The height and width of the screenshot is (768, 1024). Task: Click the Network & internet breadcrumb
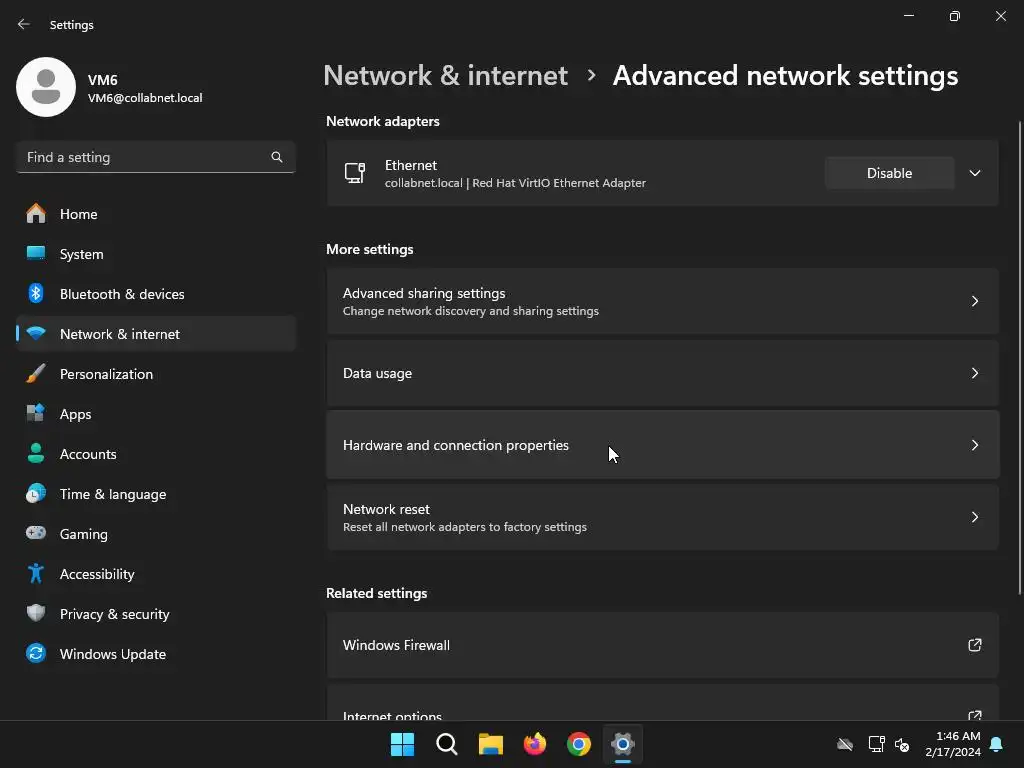click(445, 76)
